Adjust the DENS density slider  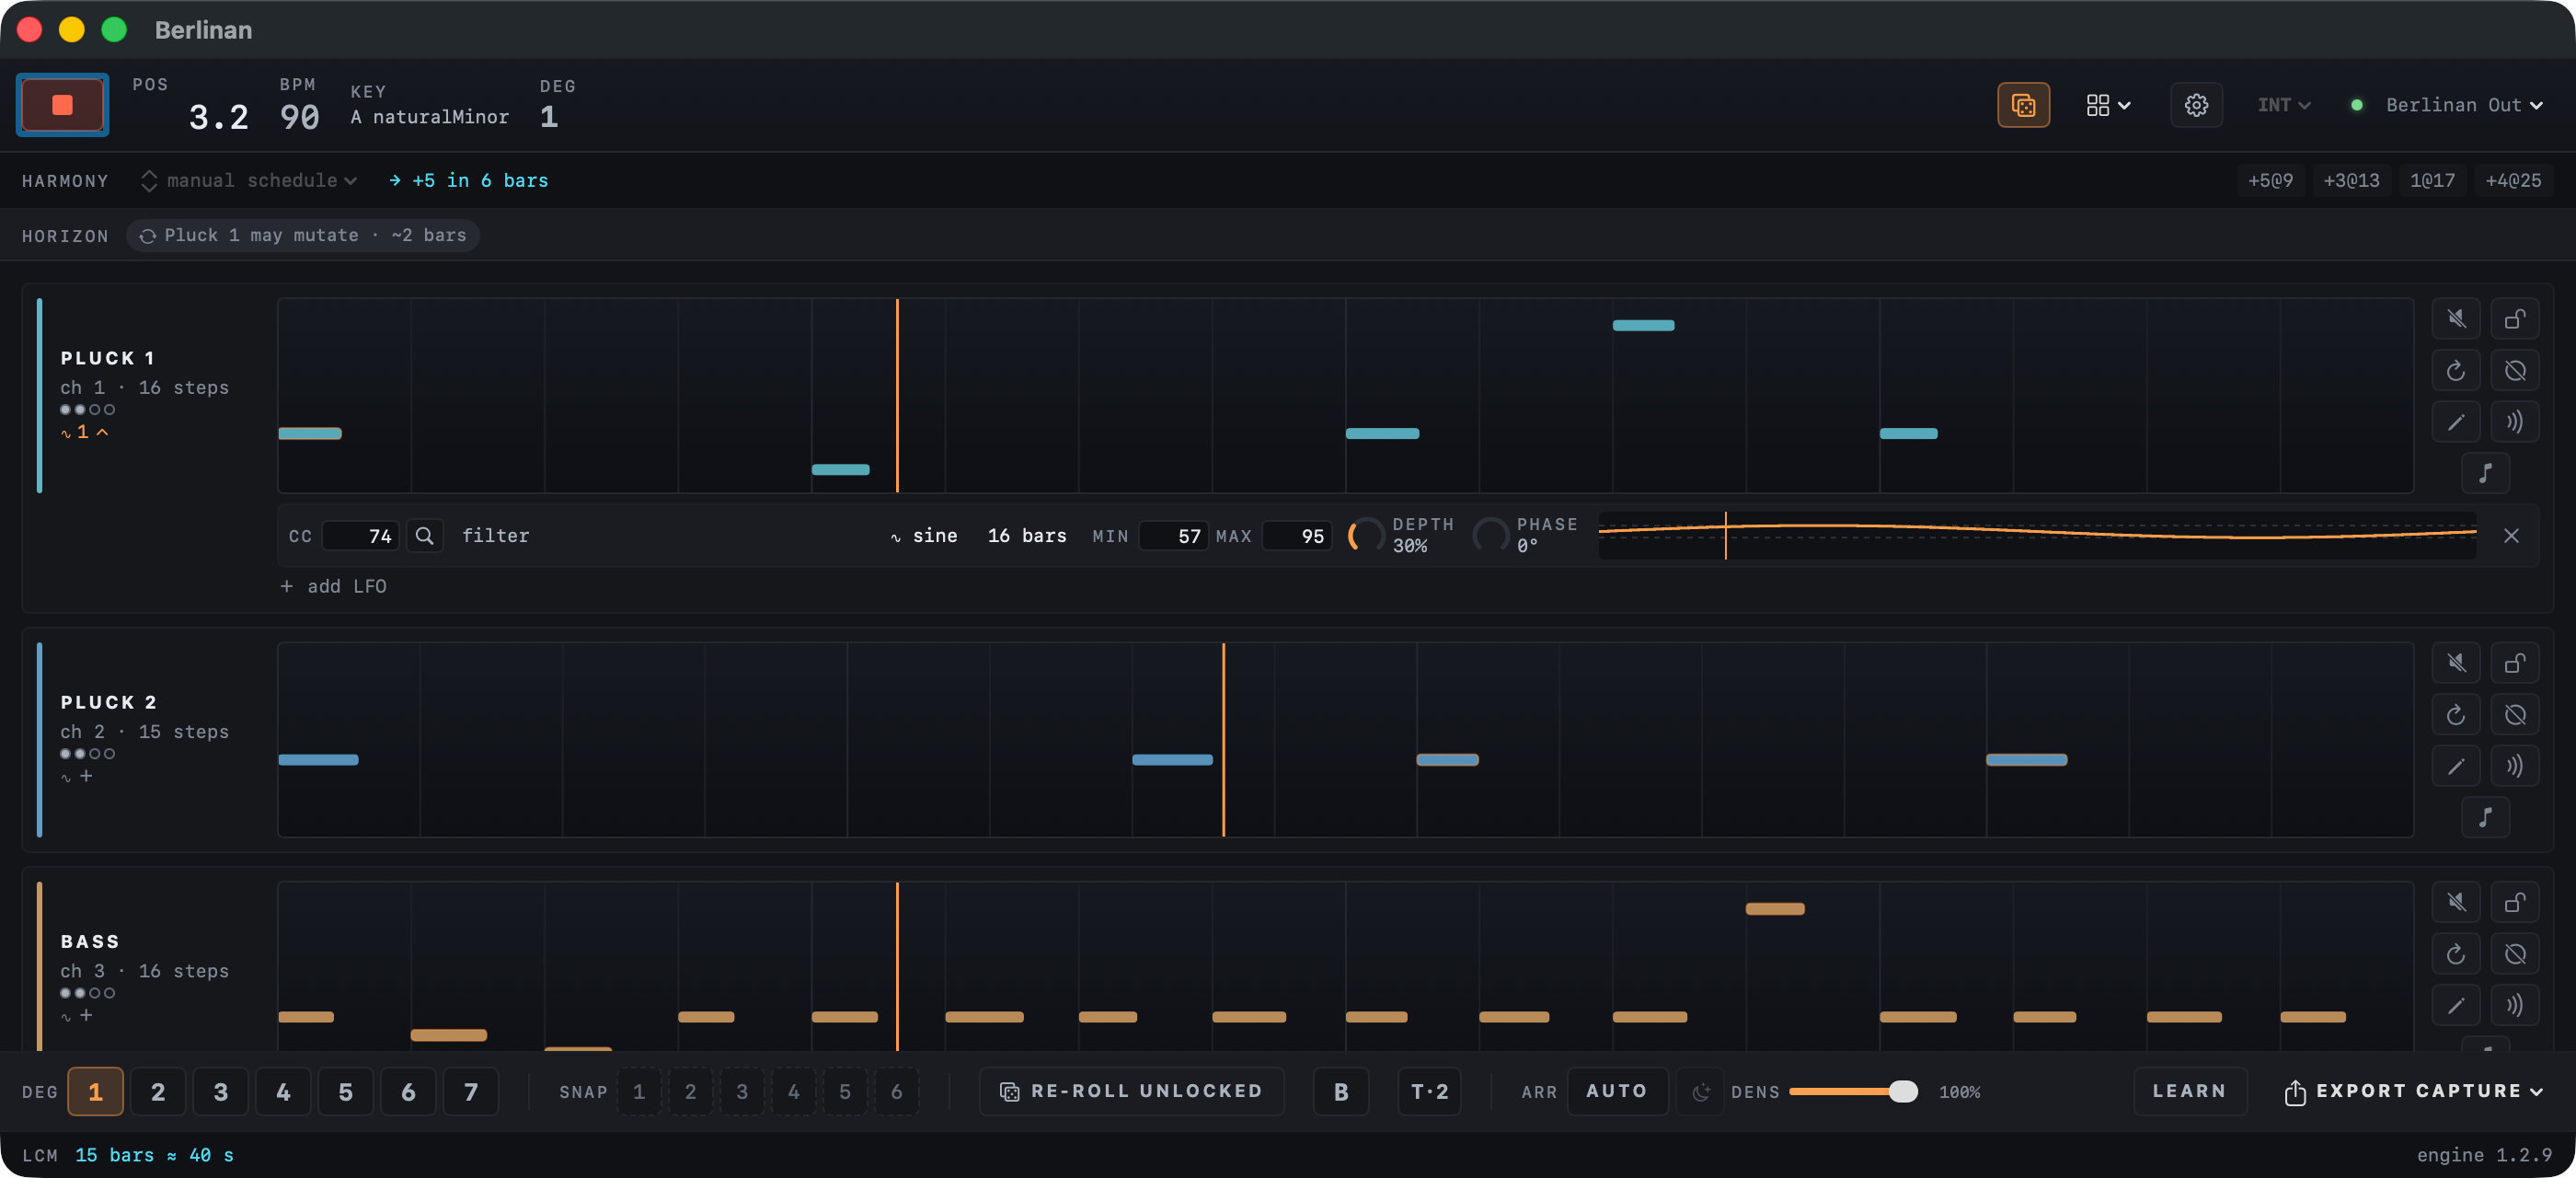1853,1092
